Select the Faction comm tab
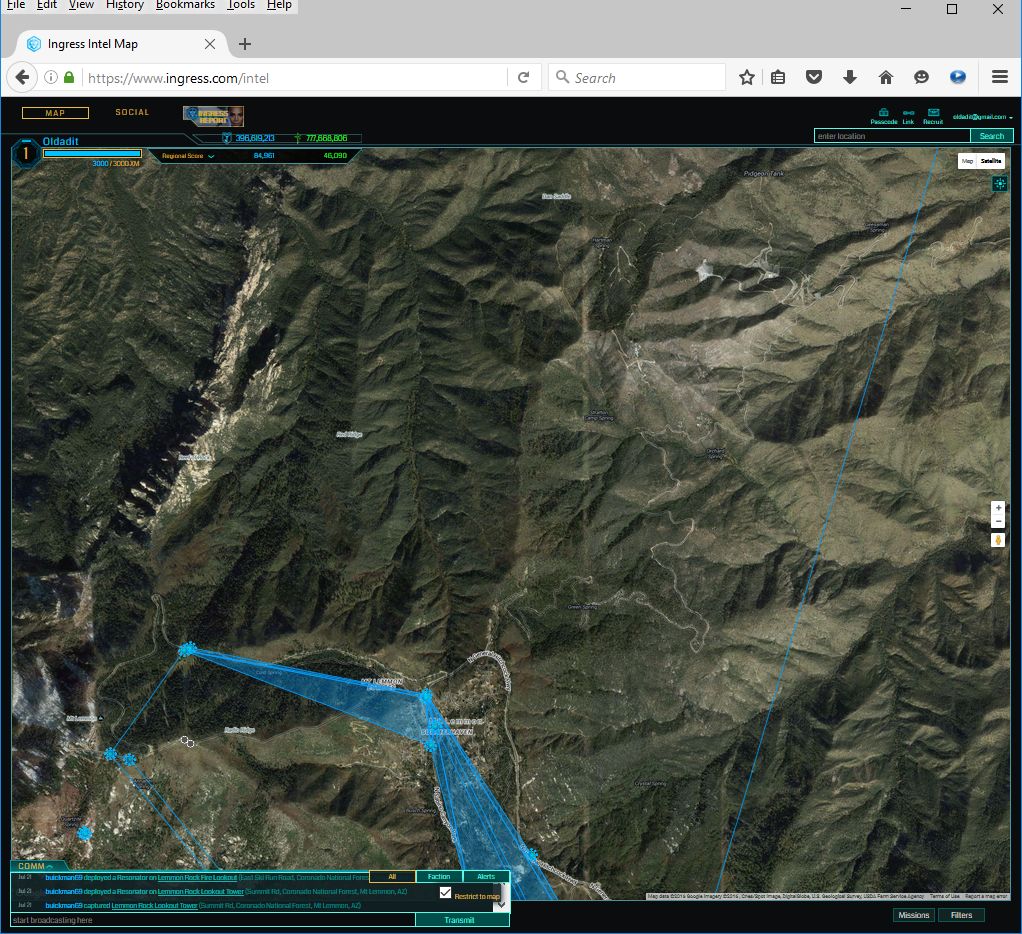Screen dimensions: 1022x934 [x=438, y=877]
